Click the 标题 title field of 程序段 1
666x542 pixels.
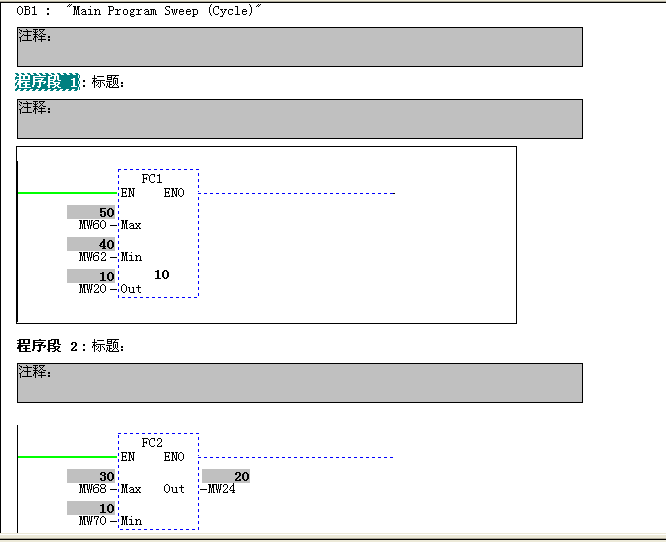click(x=108, y=82)
